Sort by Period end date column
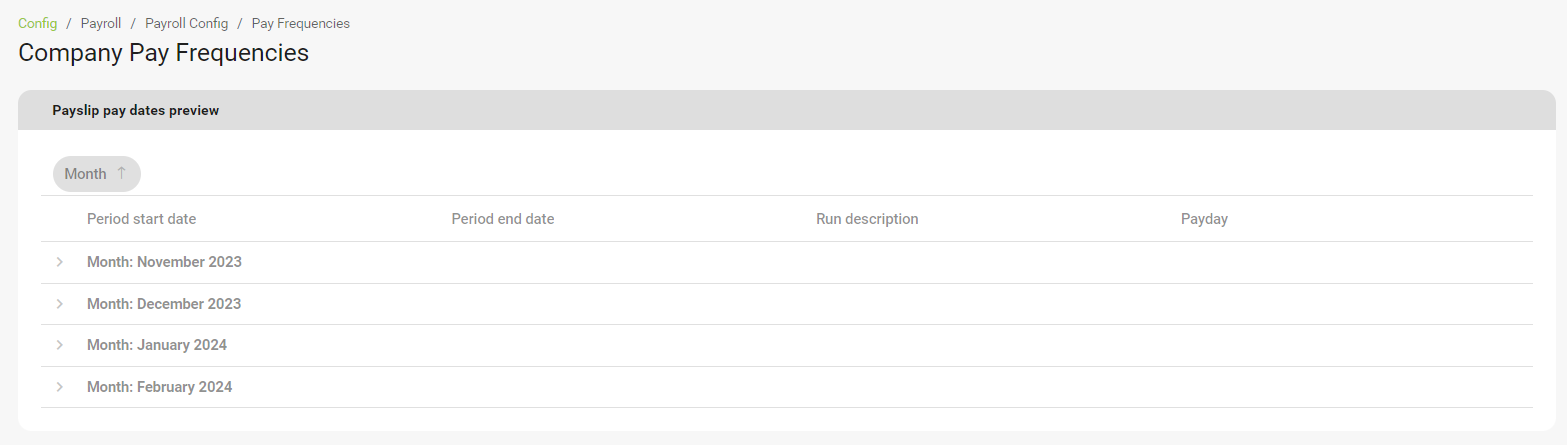 coord(502,219)
